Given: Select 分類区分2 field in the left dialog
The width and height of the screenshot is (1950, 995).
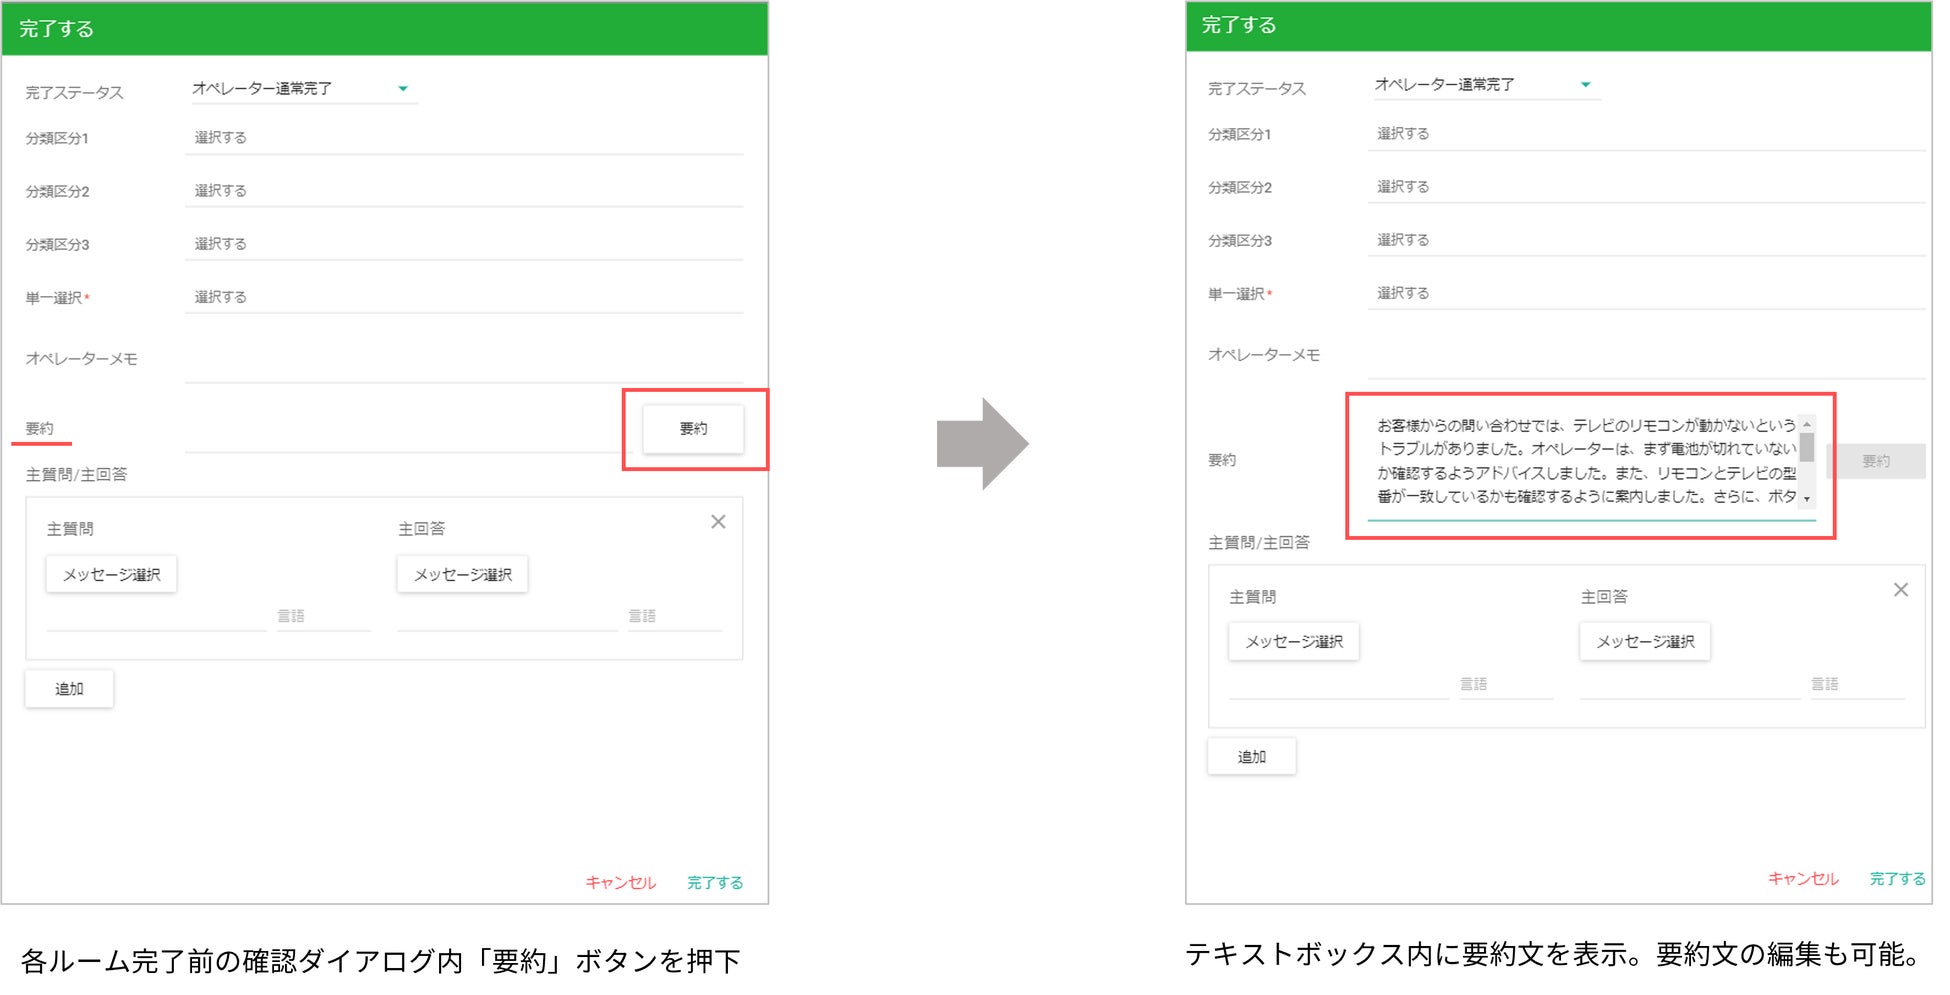Looking at the screenshot, I should pos(464,191).
